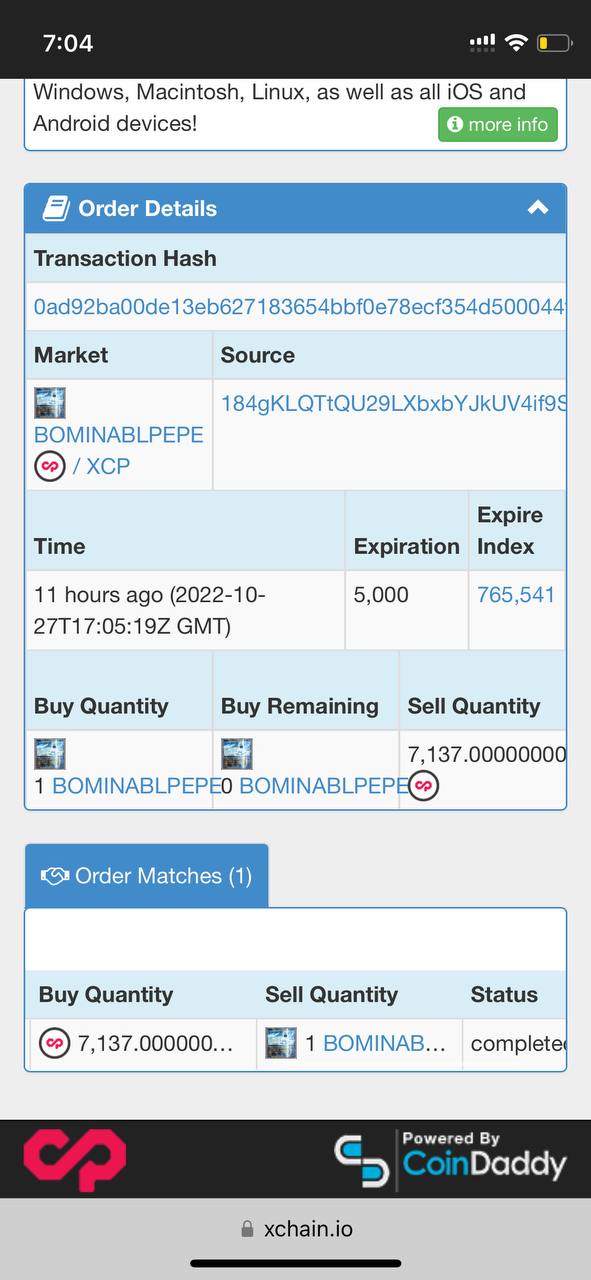
Task: Click XCP icon under Sell Quantity
Action: (x=423, y=786)
